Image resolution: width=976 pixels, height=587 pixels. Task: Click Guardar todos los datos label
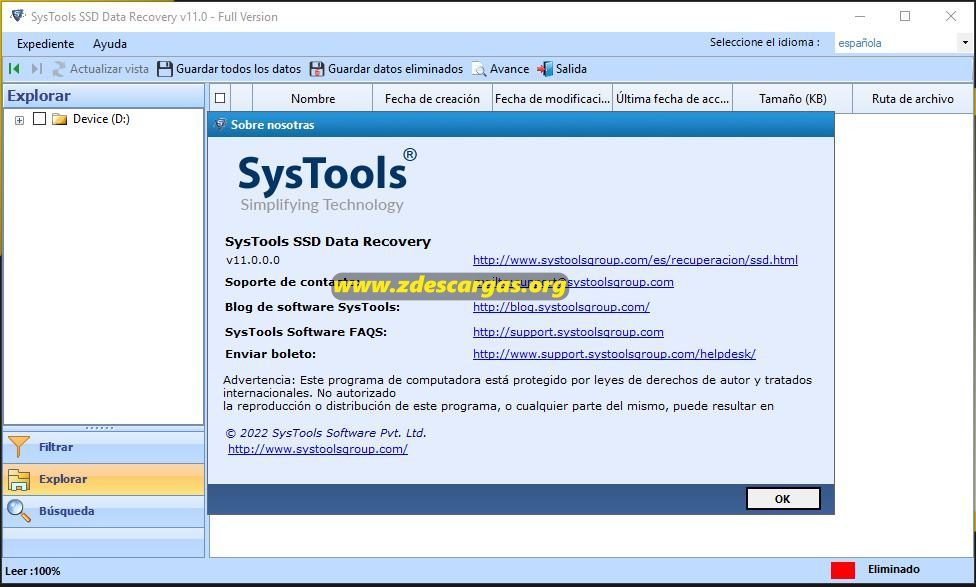point(238,68)
